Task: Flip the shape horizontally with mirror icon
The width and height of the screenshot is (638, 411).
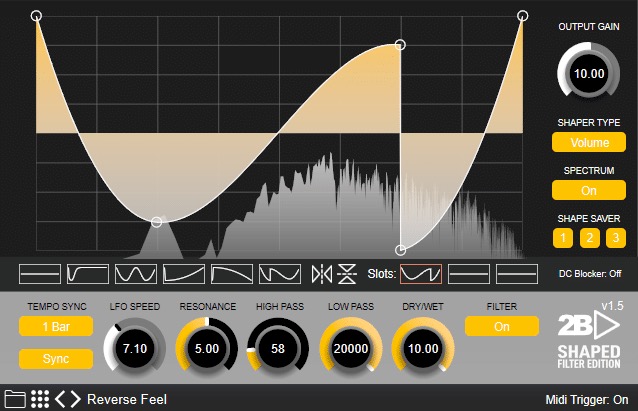Action: 321,274
